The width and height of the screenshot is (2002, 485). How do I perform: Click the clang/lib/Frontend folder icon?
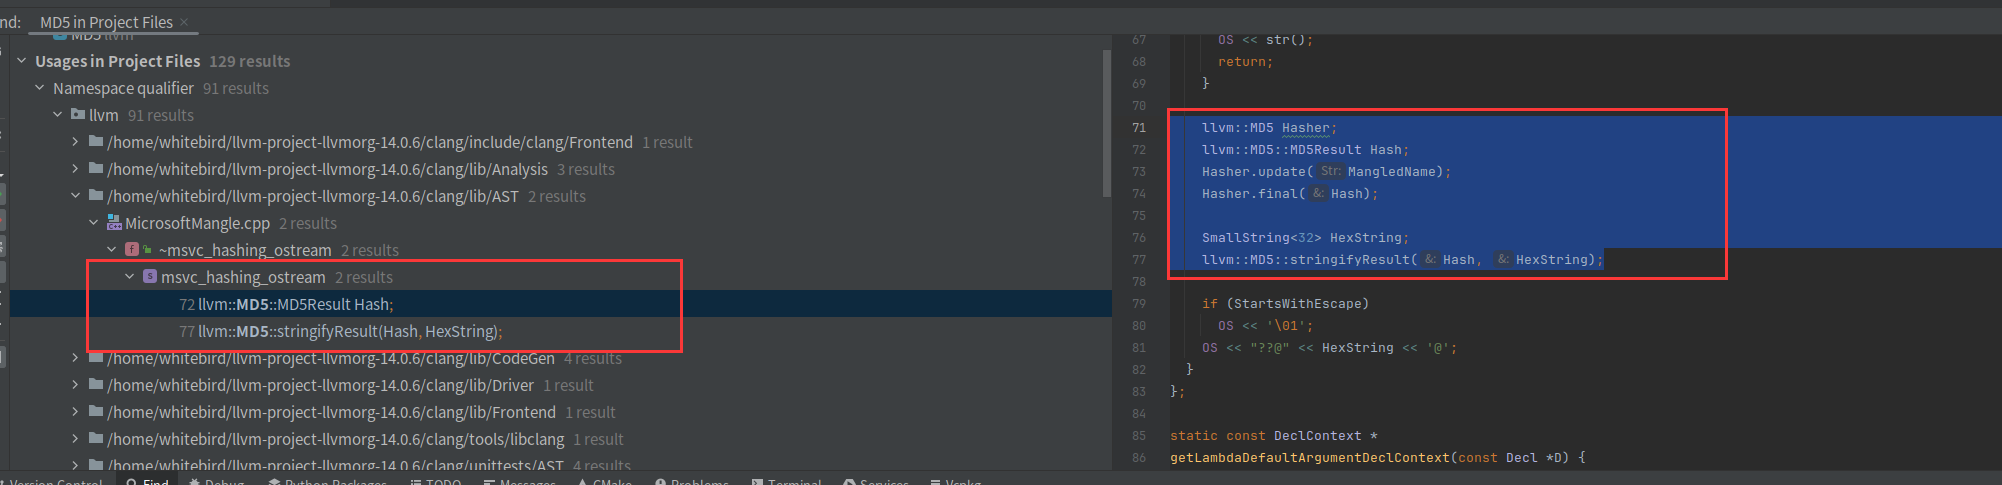coord(96,412)
